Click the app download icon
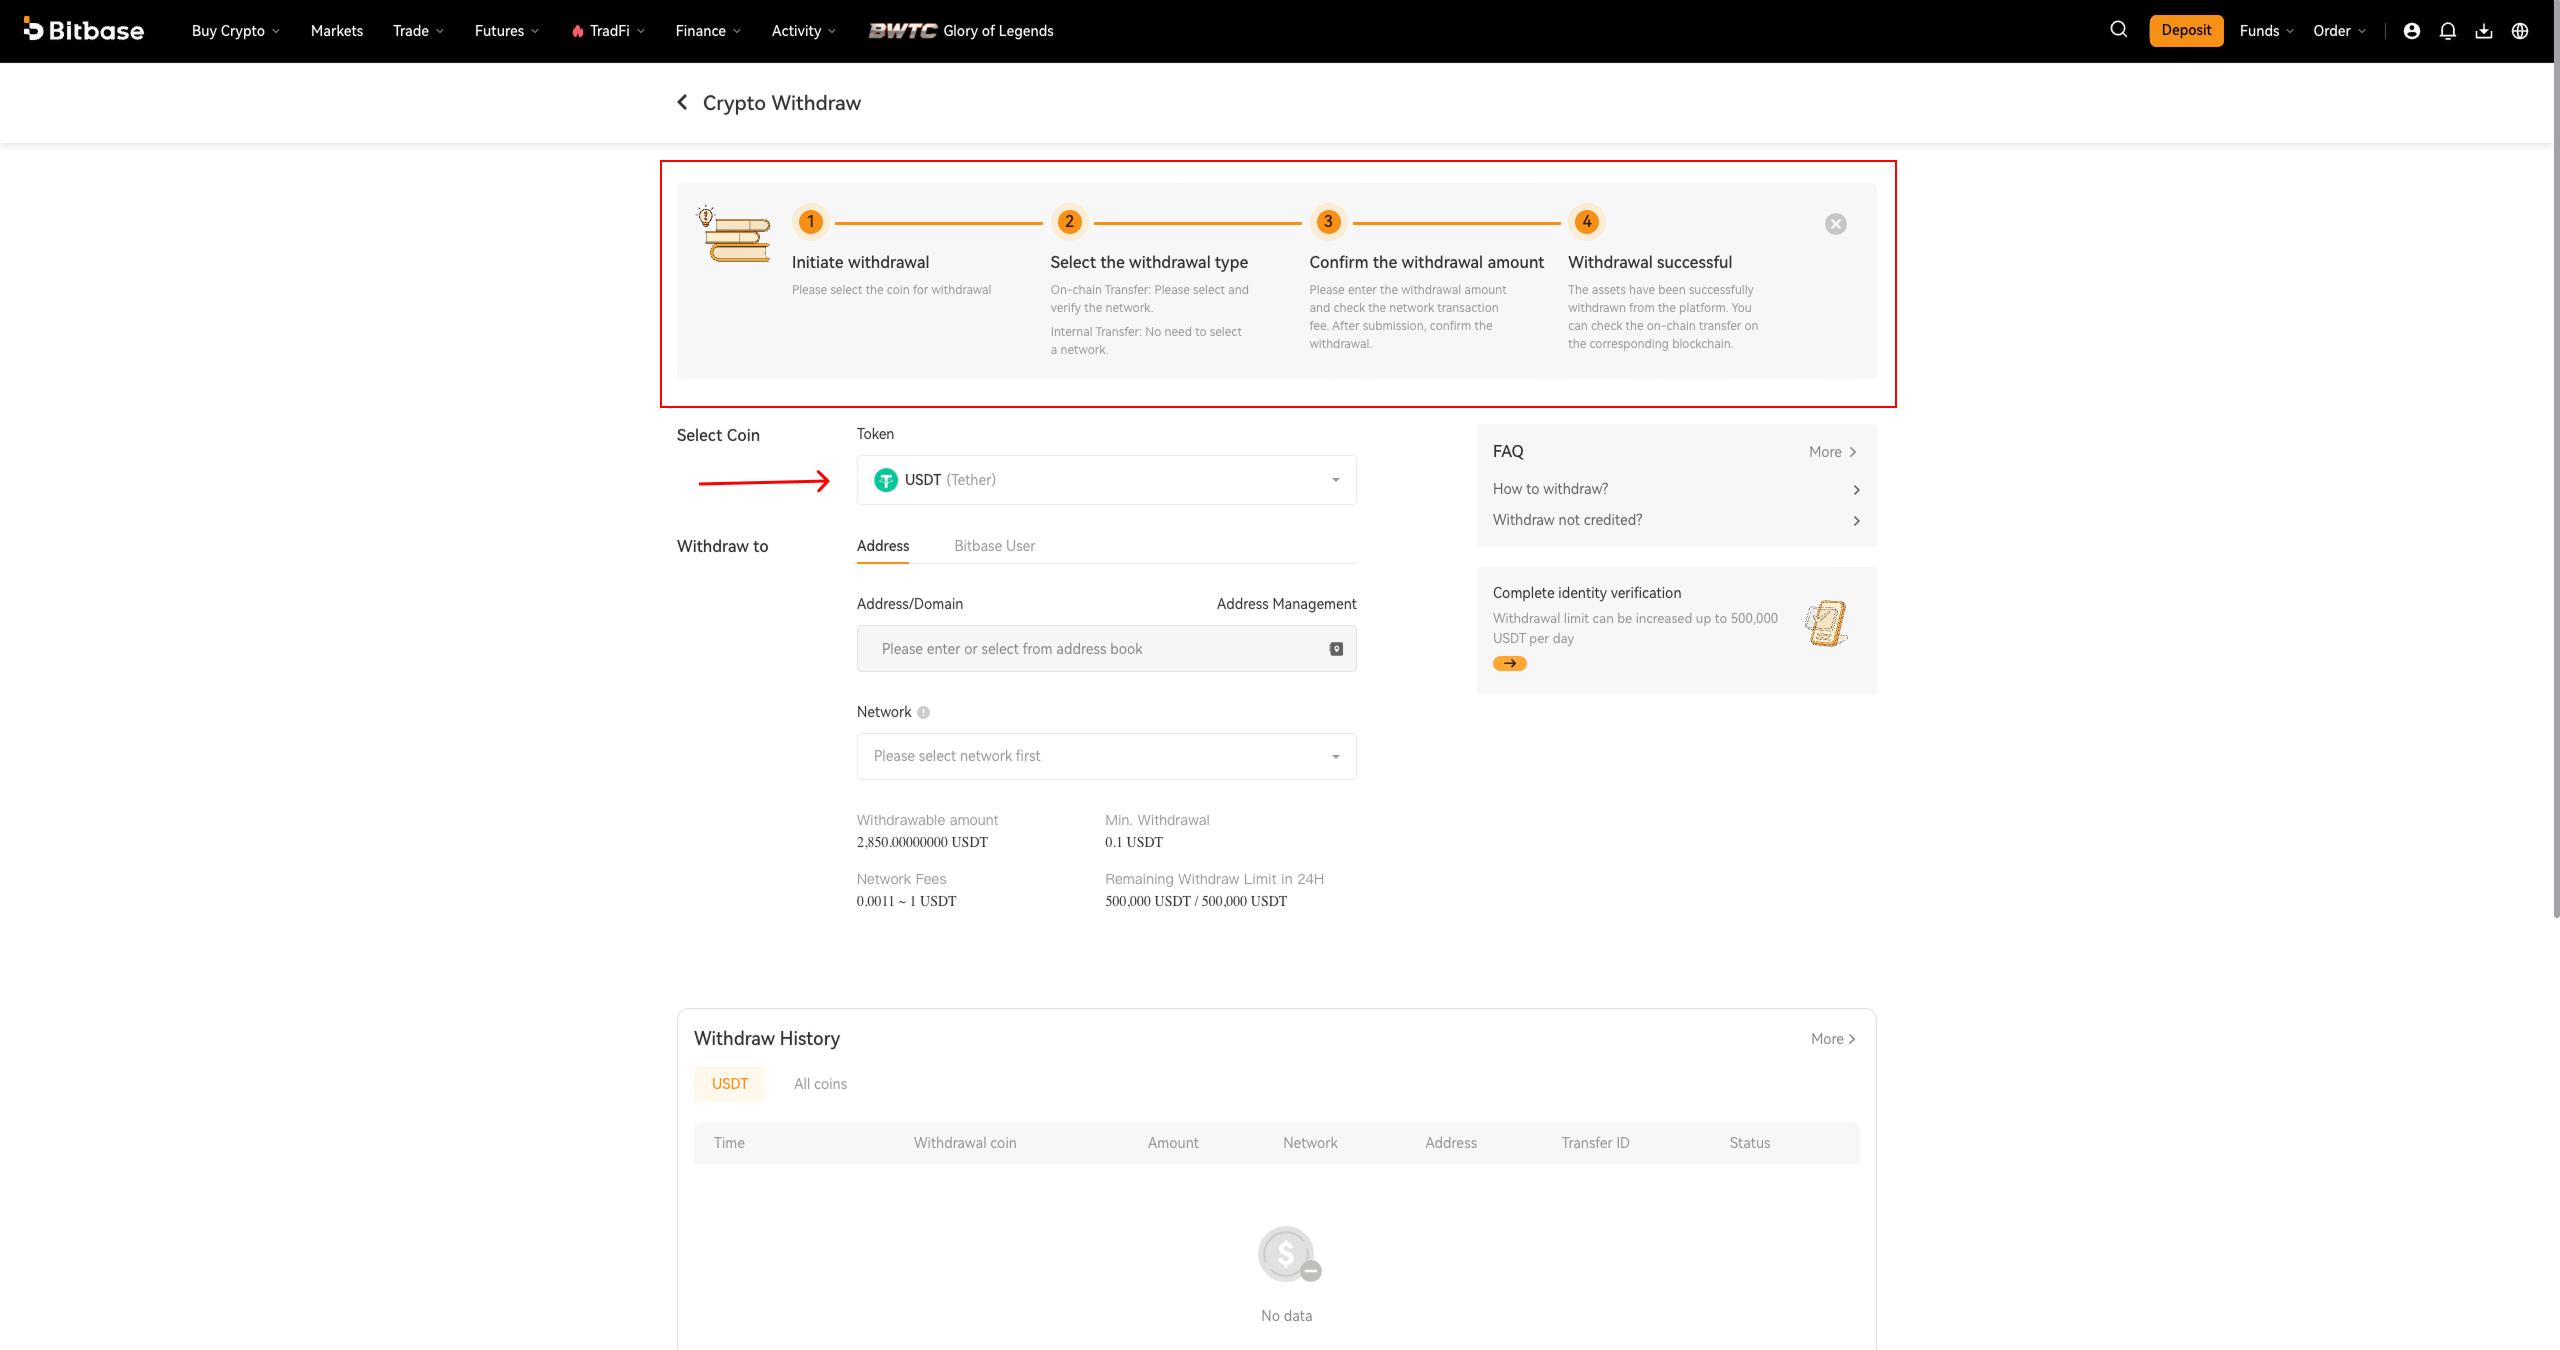This screenshot has width=2560, height=1350. point(2483,31)
